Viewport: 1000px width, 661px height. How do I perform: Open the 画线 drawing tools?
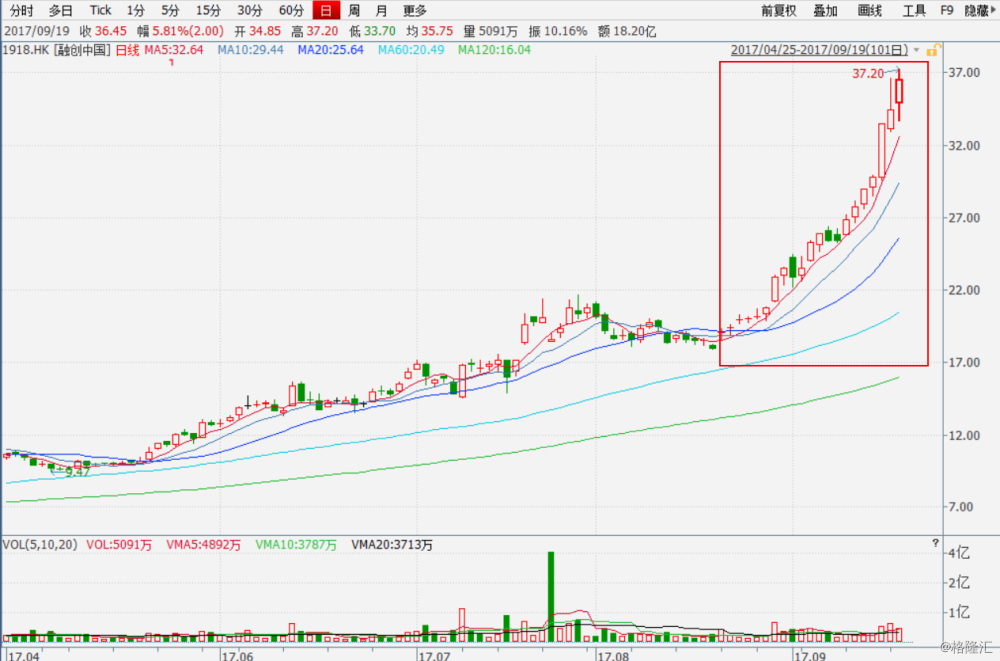coord(869,10)
